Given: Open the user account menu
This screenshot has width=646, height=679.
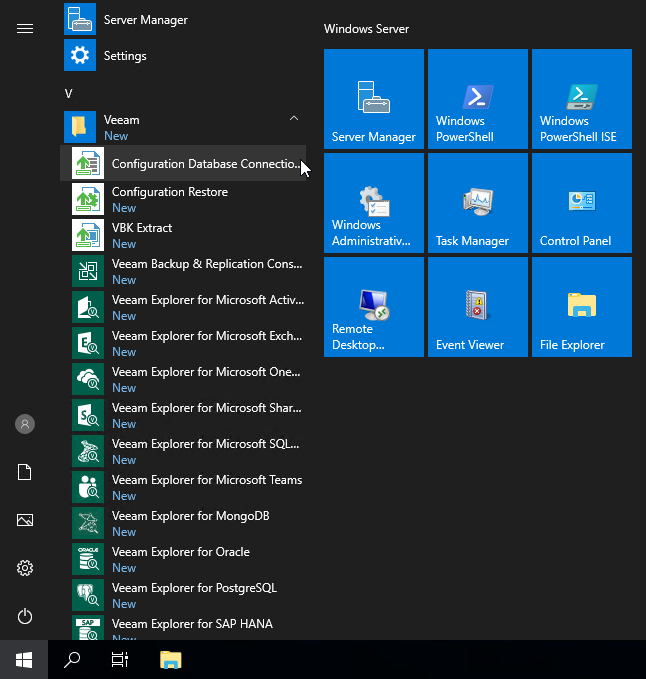Looking at the screenshot, I should (25, 424).
